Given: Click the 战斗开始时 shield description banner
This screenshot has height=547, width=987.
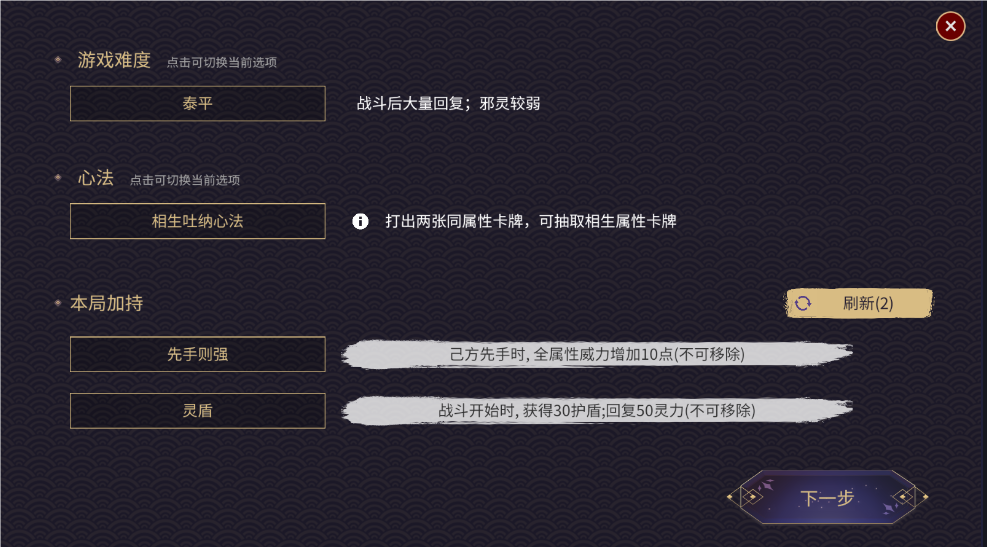Looking at the screenshot, I should click(x=596, y=410).
